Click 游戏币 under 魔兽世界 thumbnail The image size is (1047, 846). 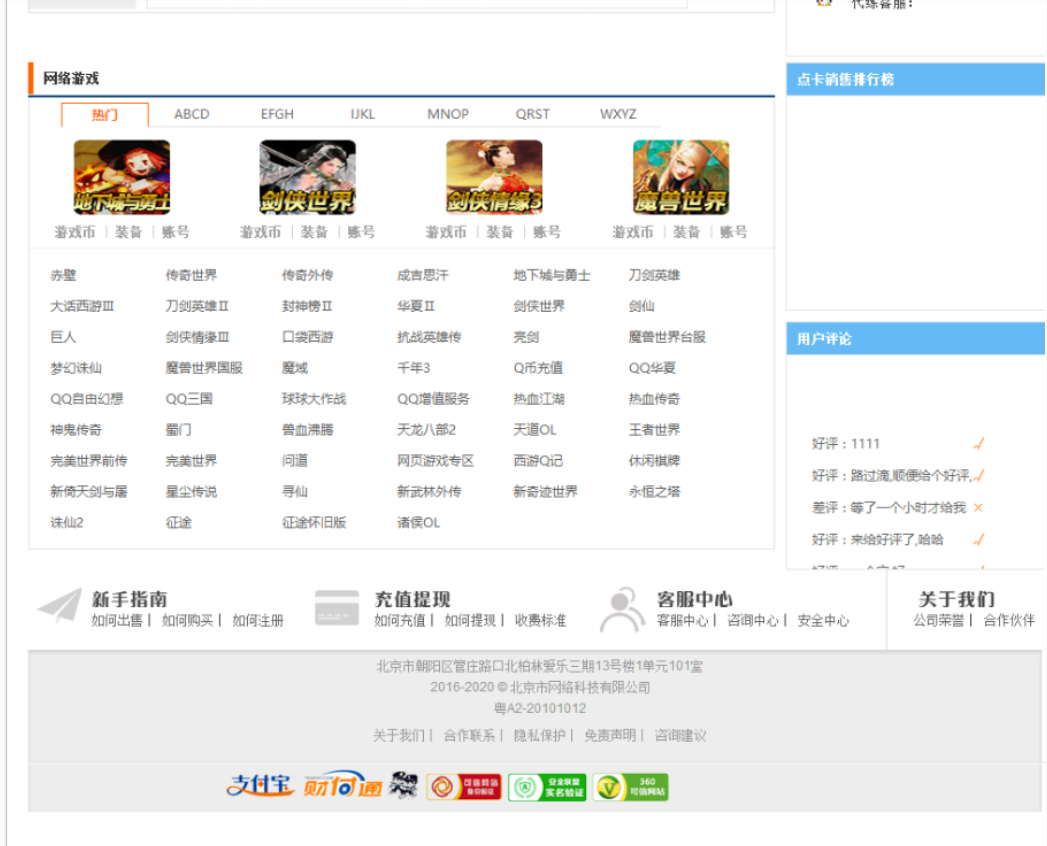click(x=633, y=232)
